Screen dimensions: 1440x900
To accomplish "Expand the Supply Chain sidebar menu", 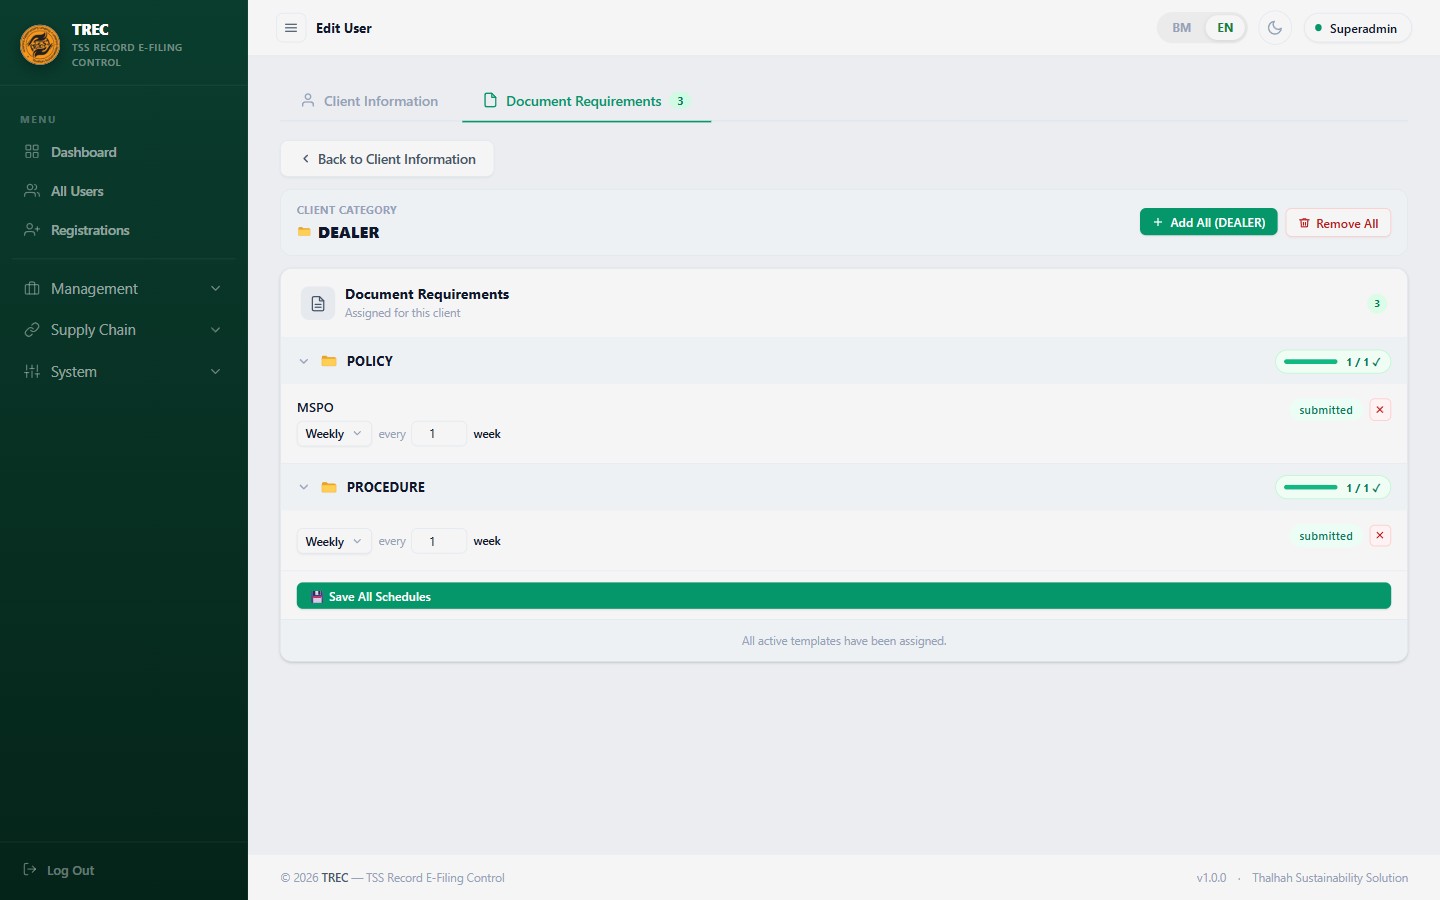I will pyautogui.click(x=124, y=330).
